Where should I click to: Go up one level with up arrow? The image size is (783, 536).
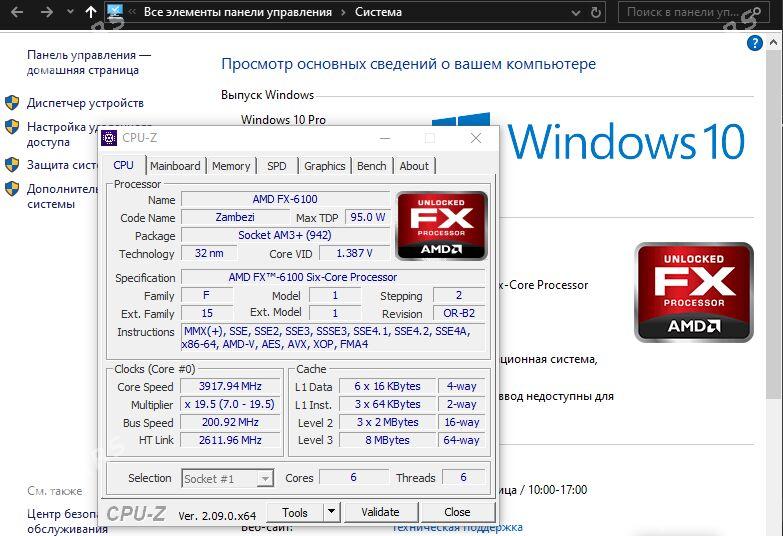(x=92, y=13)
